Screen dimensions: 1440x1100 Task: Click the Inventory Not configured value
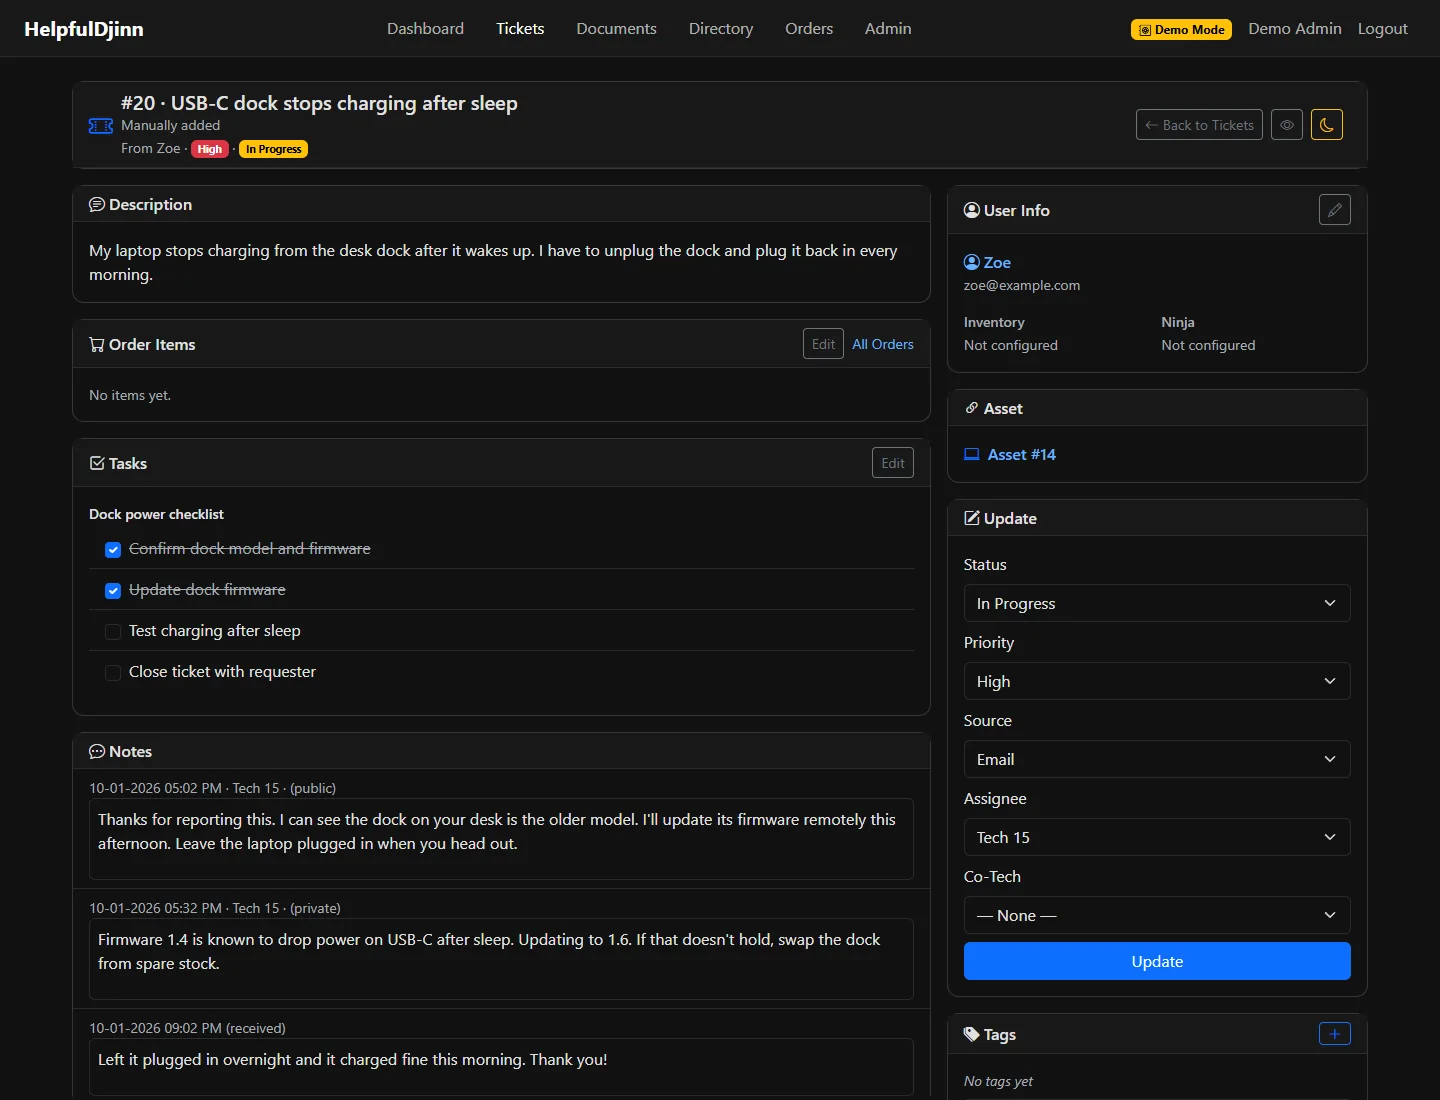tap(1011, 345)
